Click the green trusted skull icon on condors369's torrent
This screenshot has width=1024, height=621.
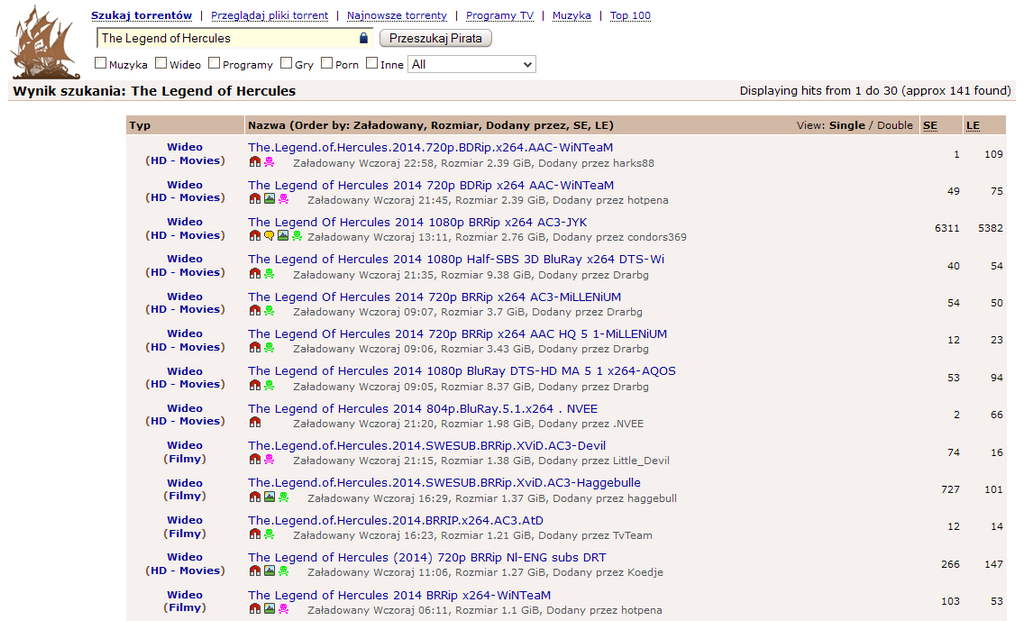coord(295,235)
